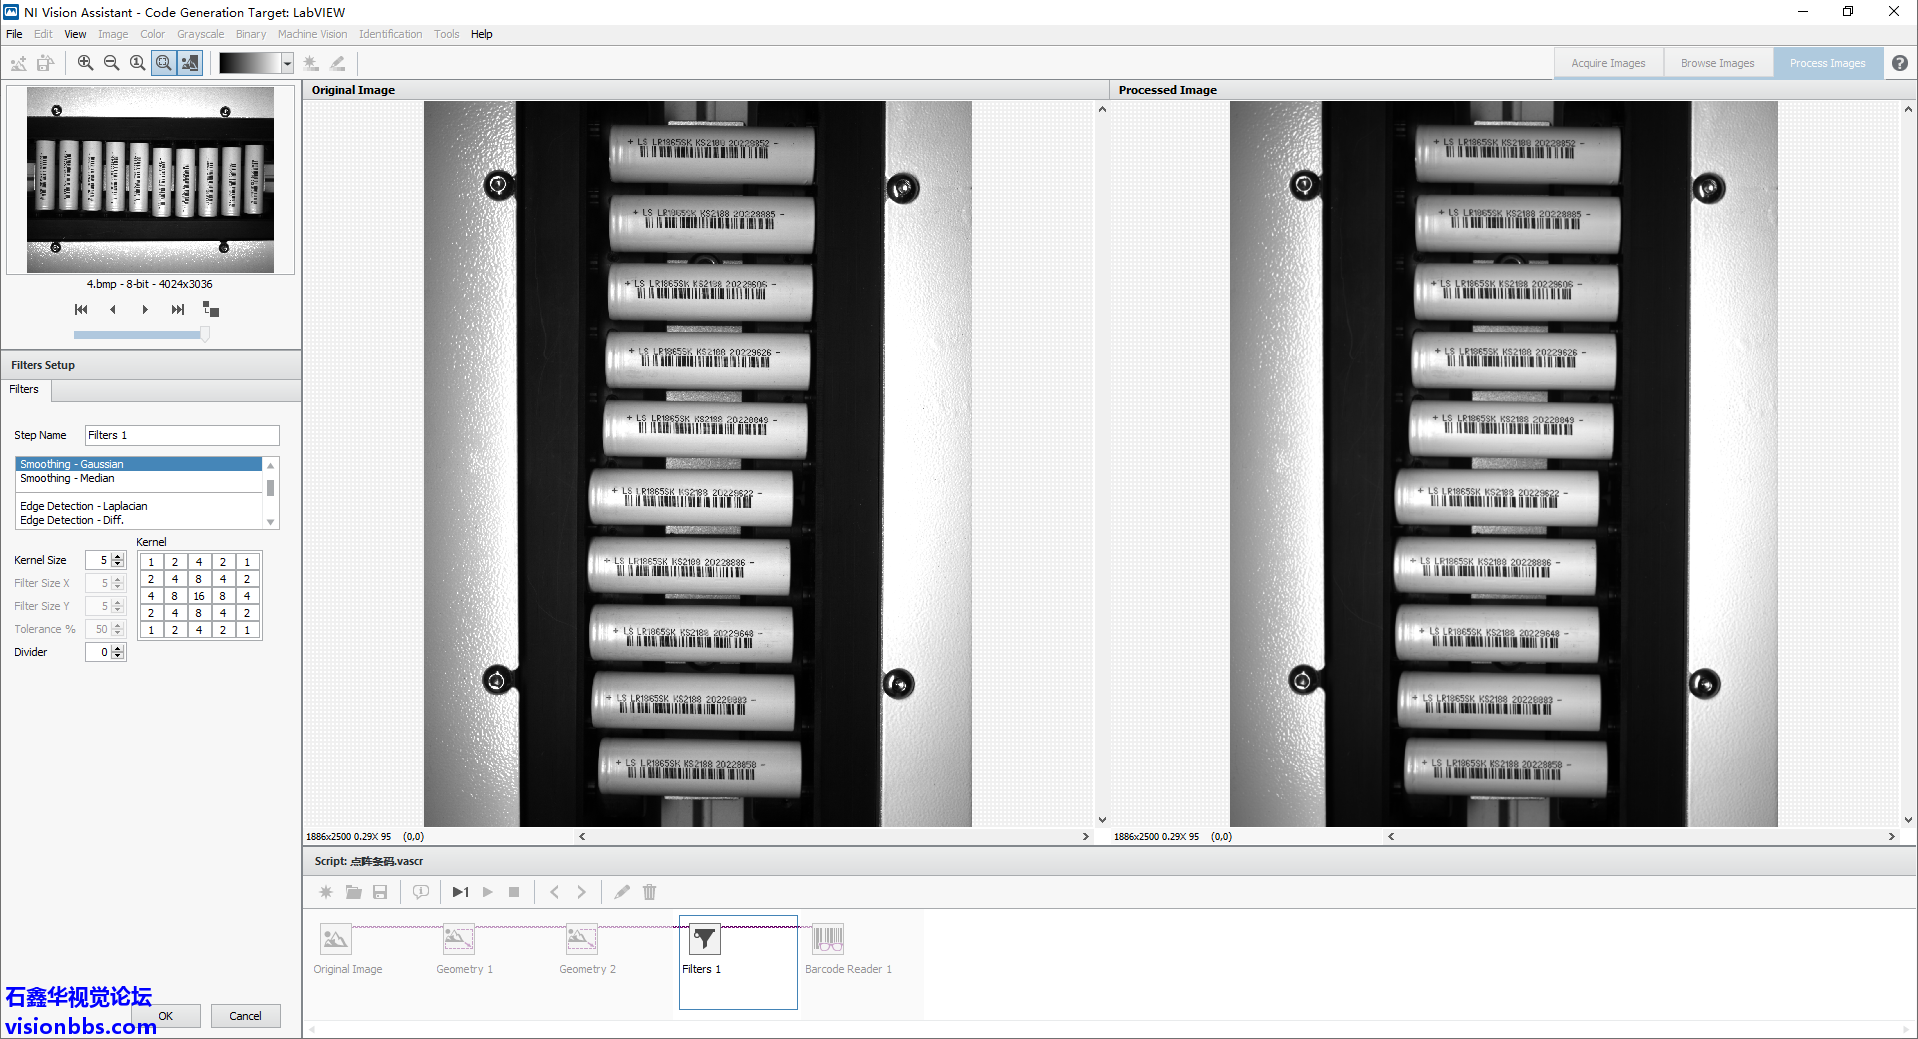Increase the Kernel Size stepper value

(x=118, y=557)
